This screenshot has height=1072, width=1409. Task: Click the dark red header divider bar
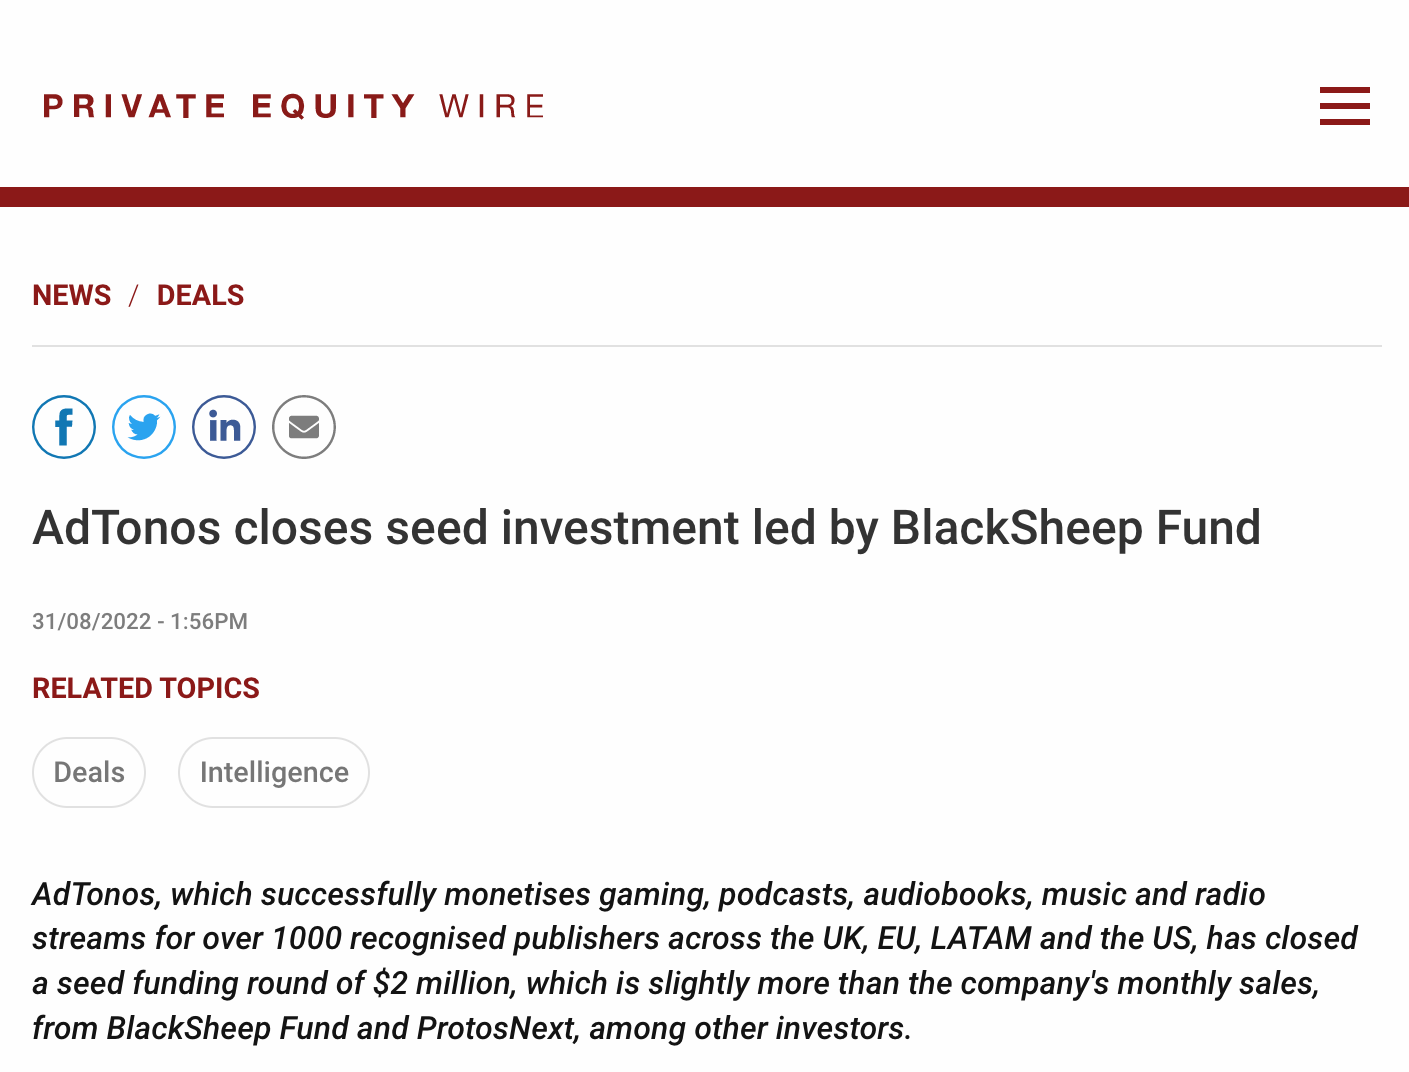[704, 196]
